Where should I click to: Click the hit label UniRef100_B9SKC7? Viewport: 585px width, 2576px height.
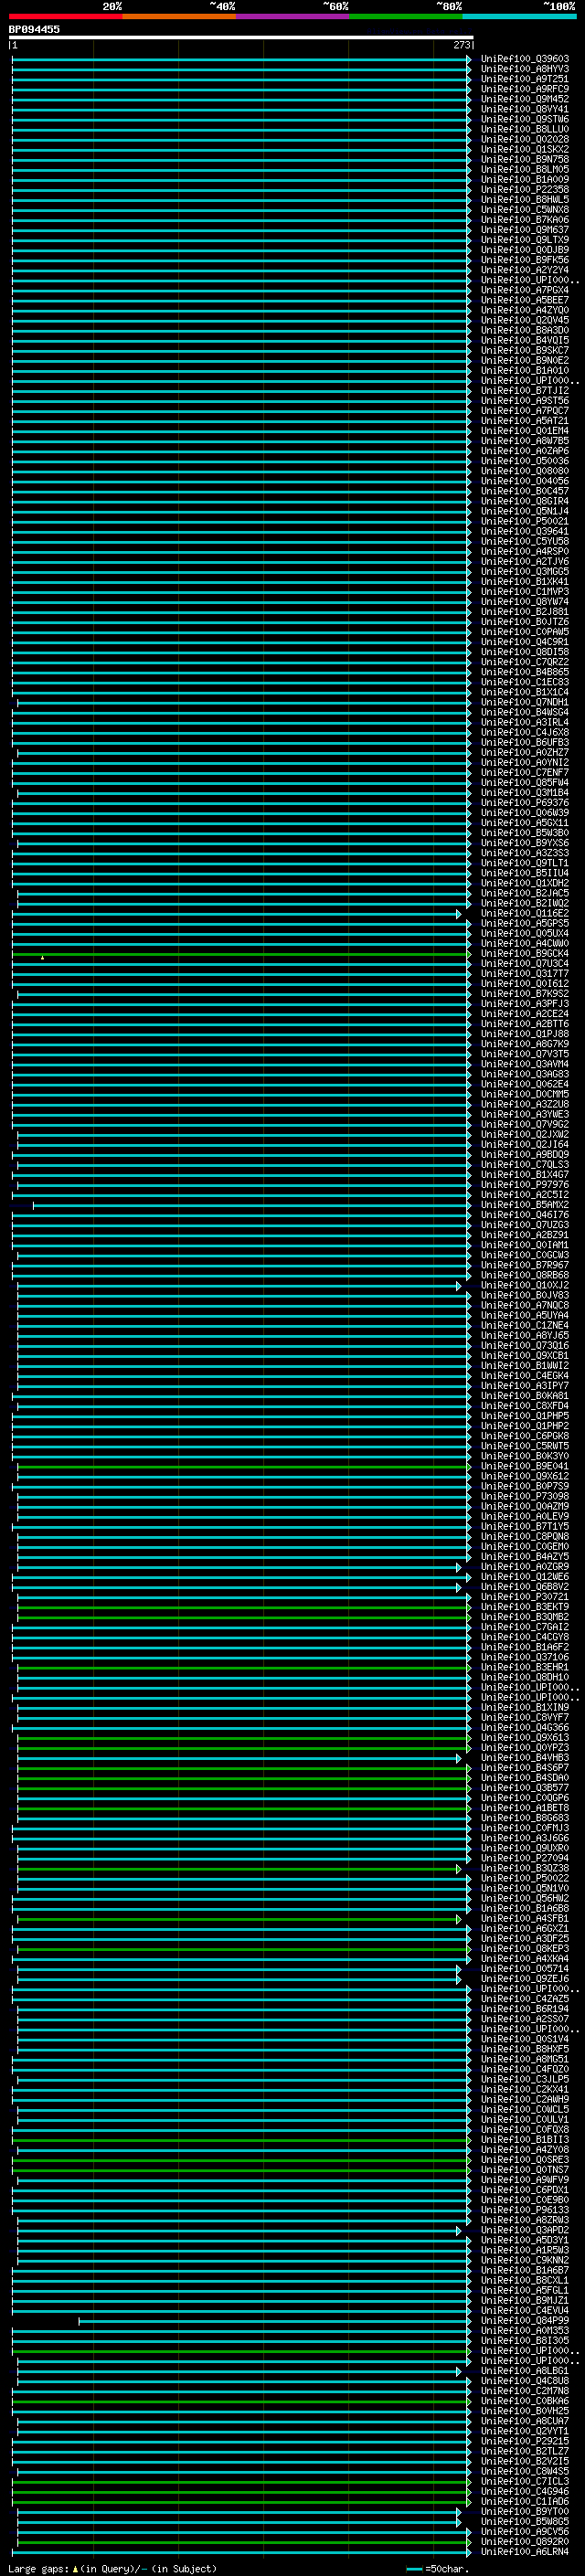pos(525,351)
